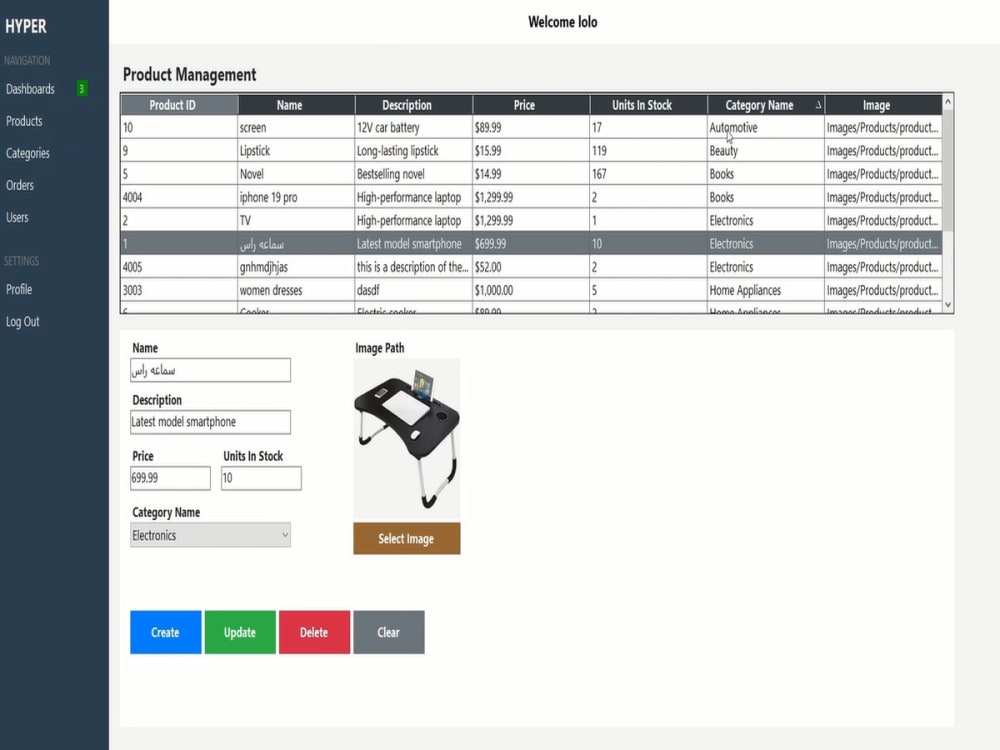Click the '$89.99' price cell

click(531, 128)
